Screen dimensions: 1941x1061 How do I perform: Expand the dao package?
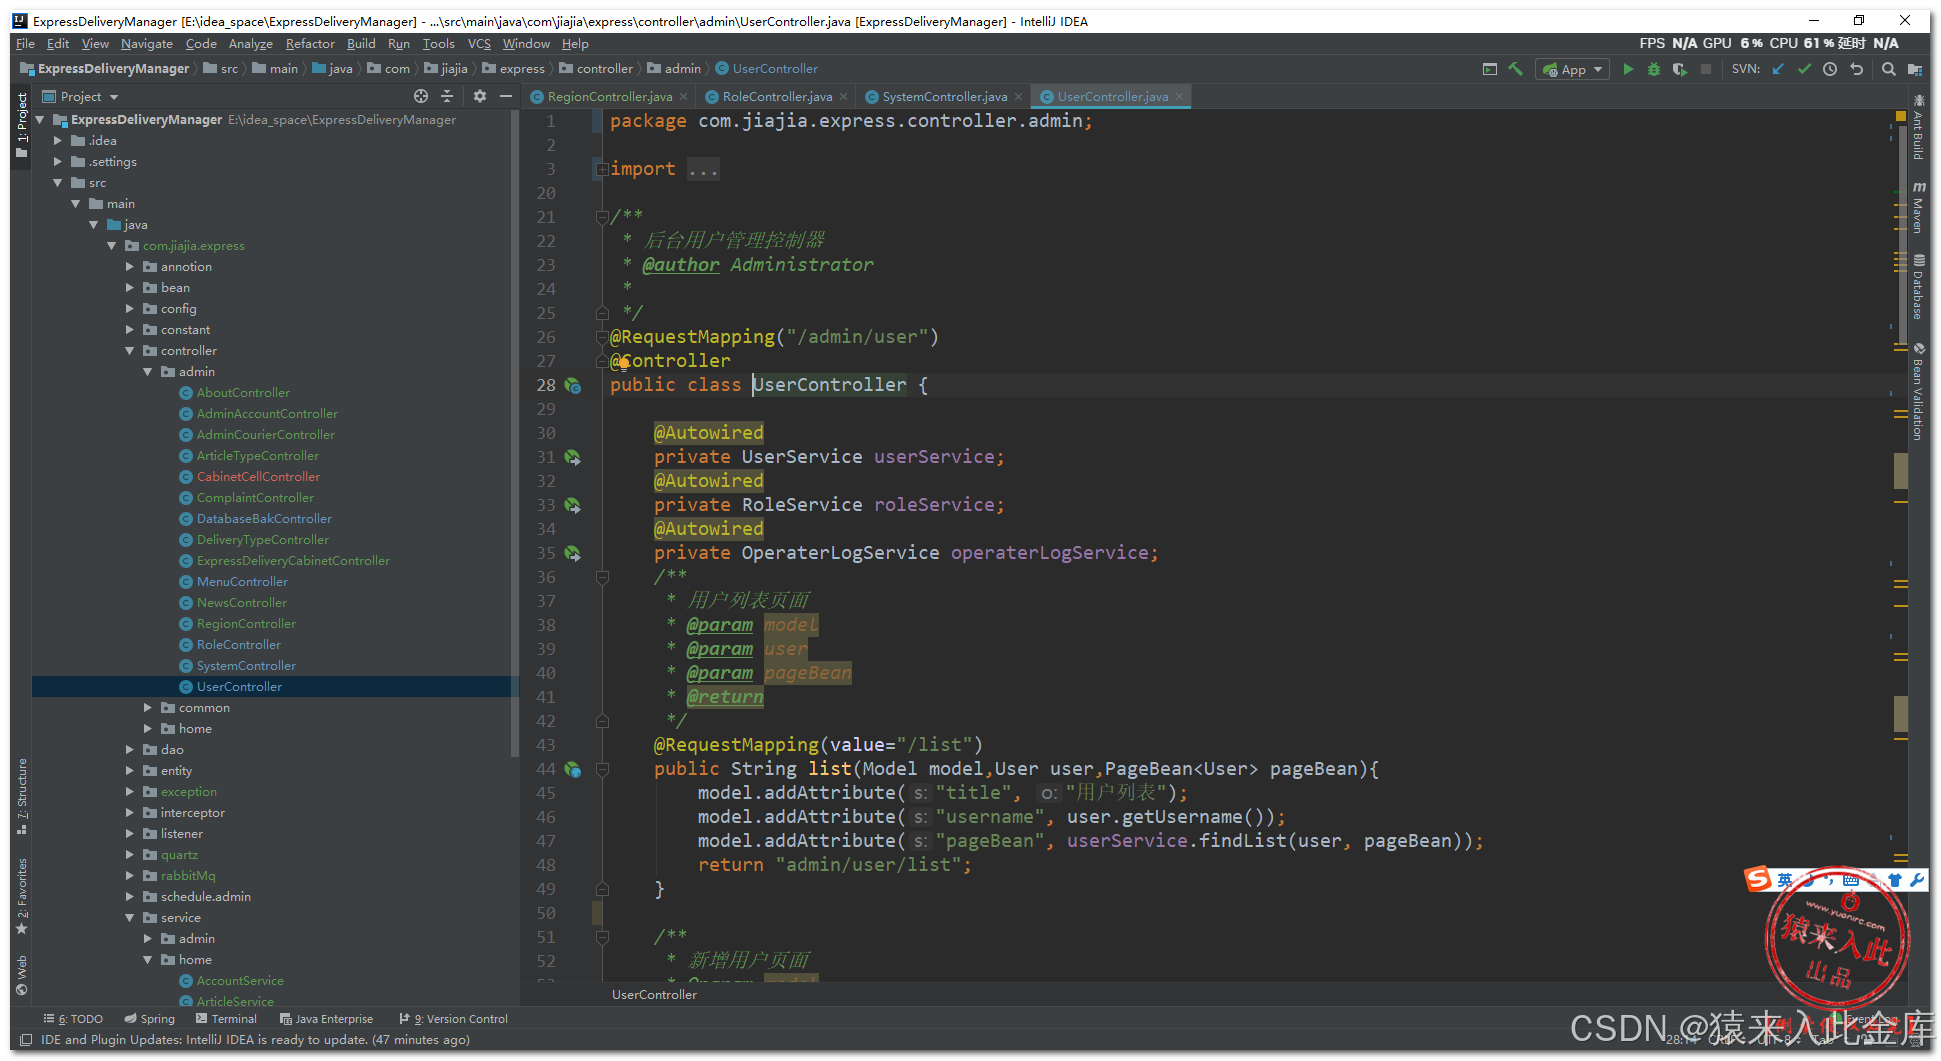tap(130, 750)
